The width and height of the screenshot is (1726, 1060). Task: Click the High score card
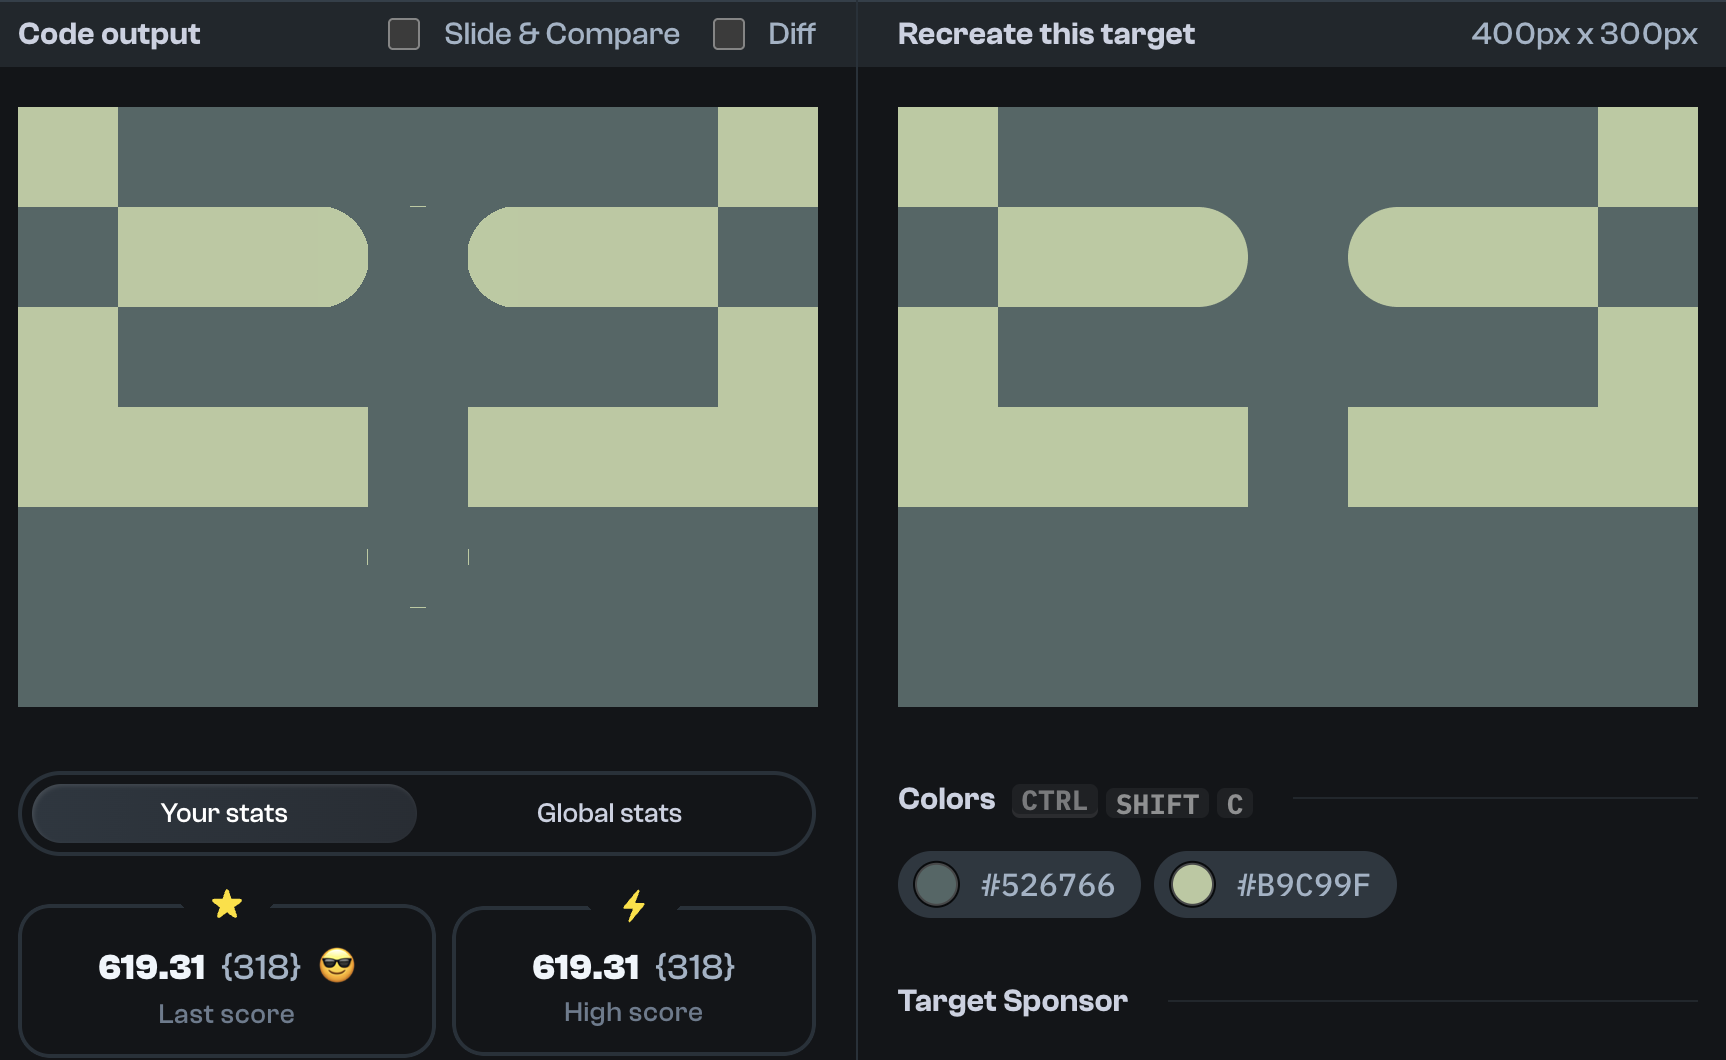point(633,981)
